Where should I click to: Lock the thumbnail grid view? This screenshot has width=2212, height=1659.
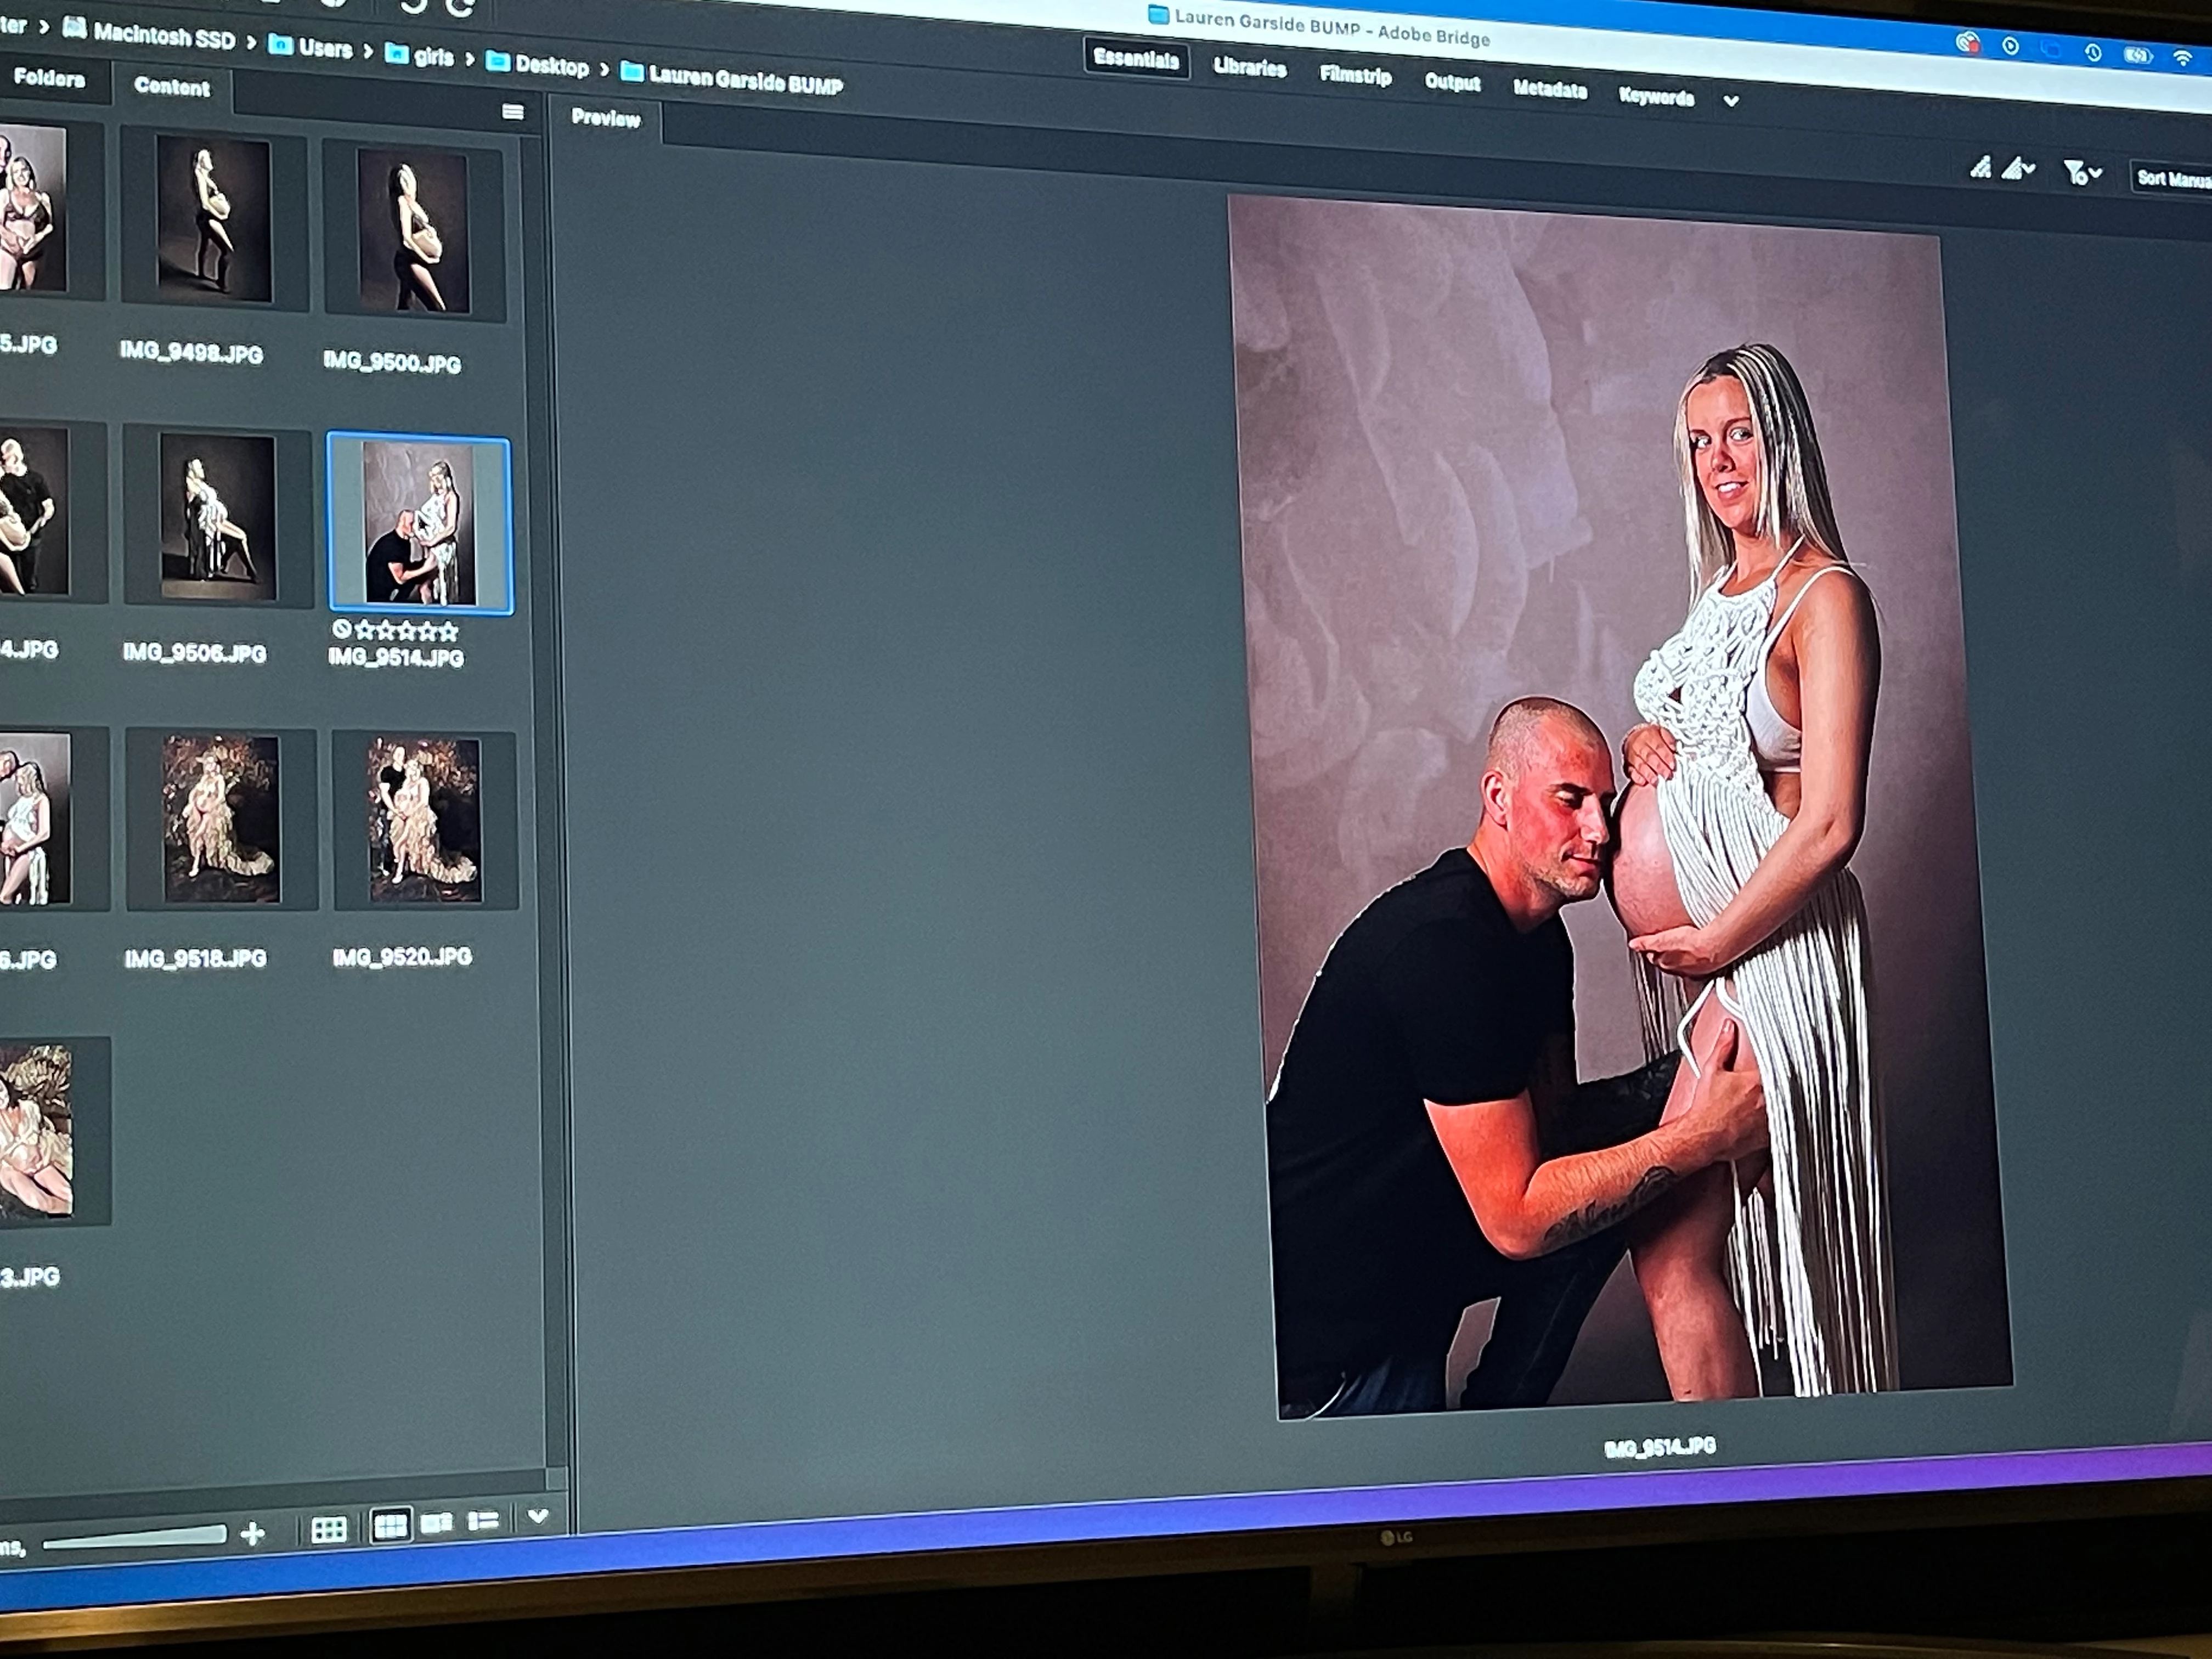pos(329,1529)
